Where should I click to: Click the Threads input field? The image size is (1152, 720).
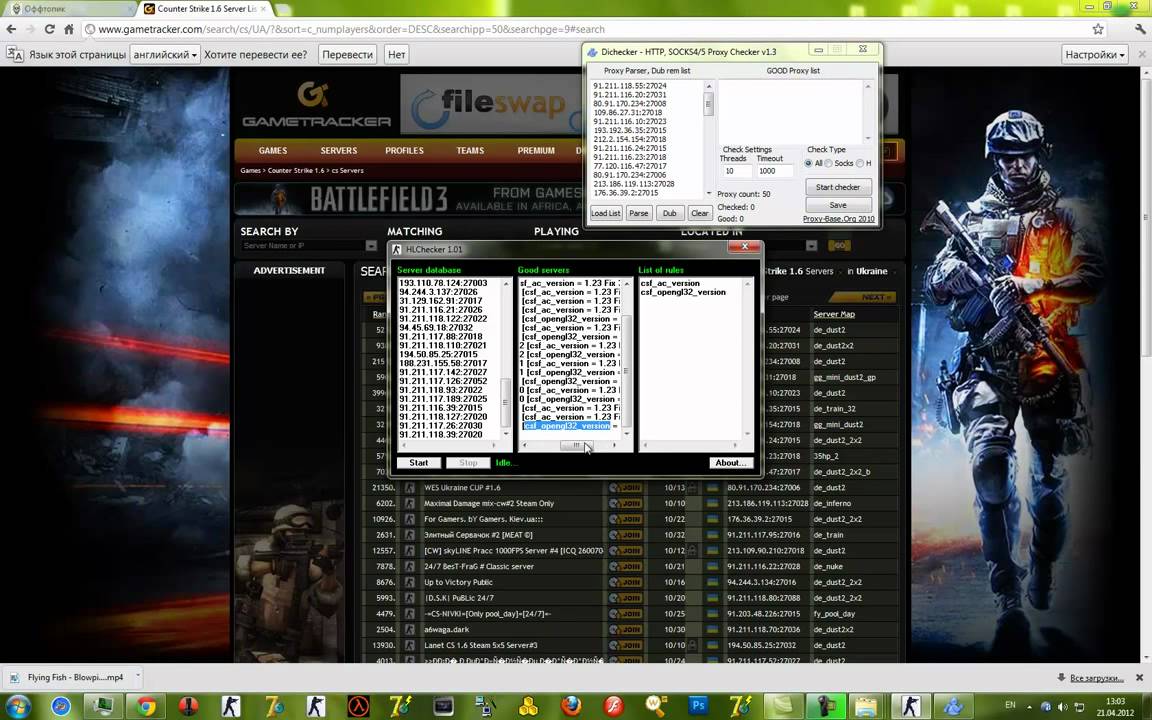click(x=735, y=171)
